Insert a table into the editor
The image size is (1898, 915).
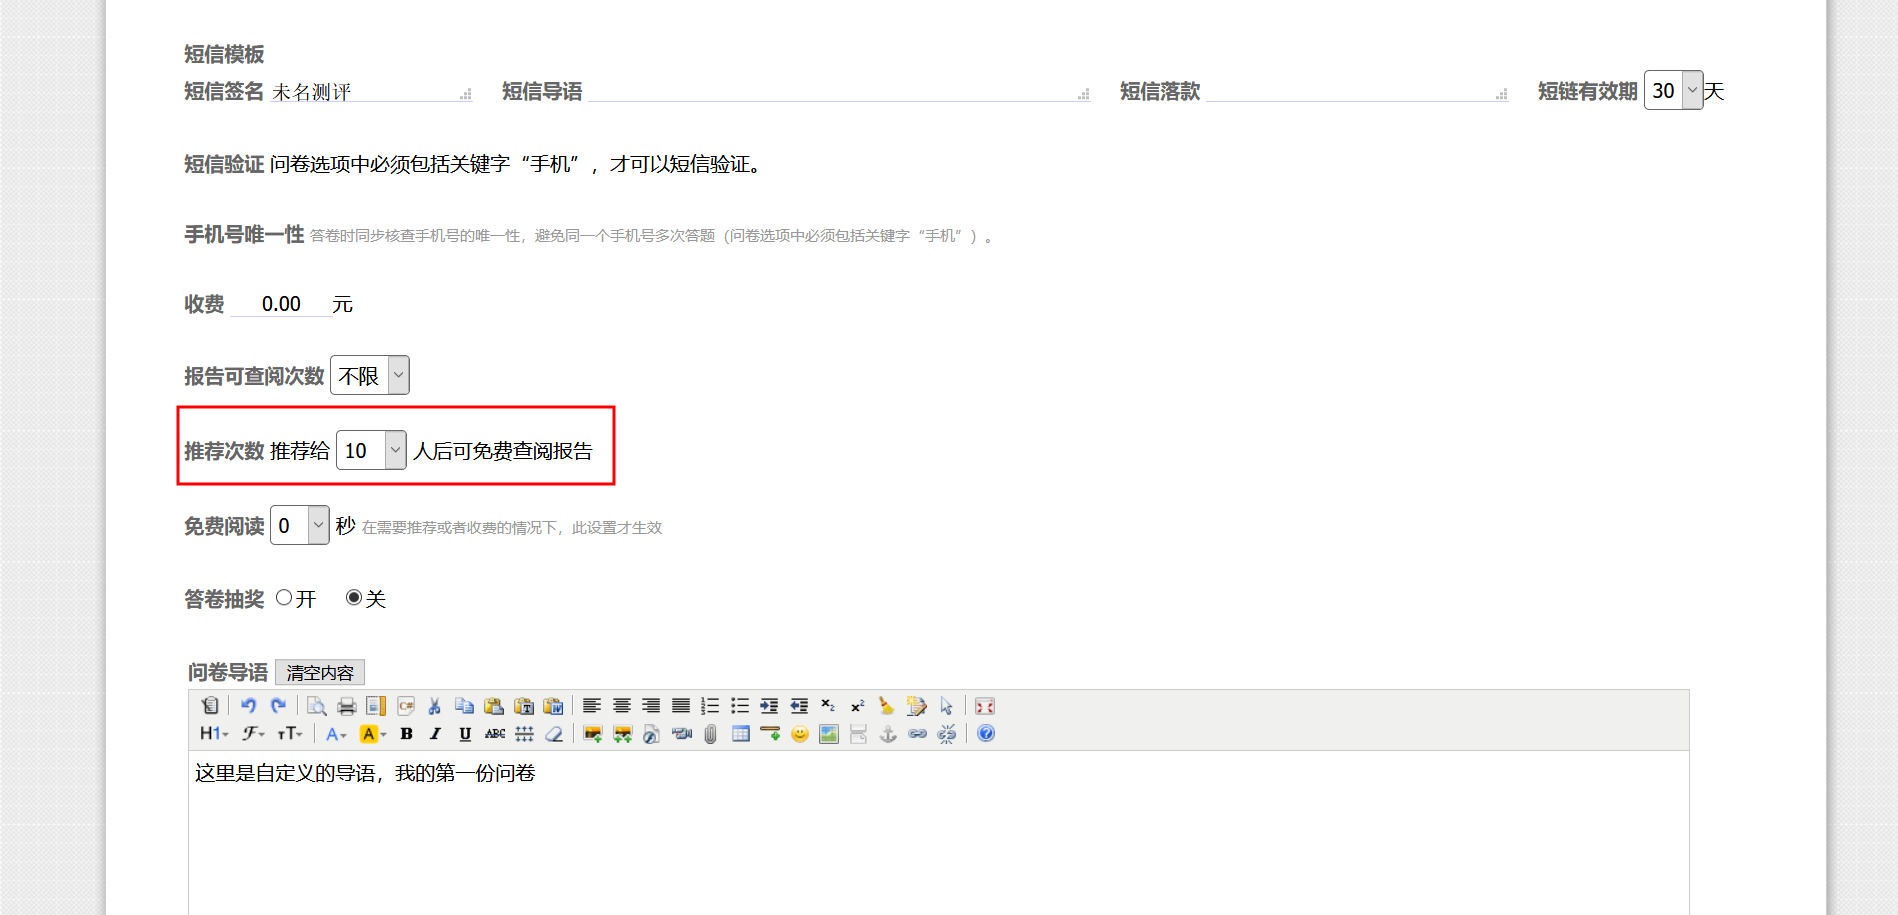pos(741,734)
